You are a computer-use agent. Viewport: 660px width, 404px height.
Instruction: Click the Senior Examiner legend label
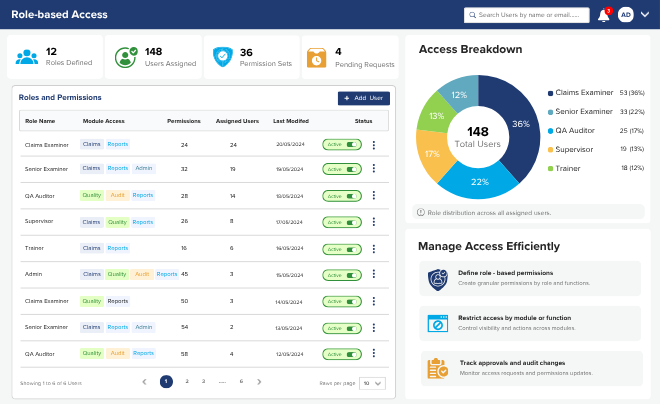click(x=584, y=112)
